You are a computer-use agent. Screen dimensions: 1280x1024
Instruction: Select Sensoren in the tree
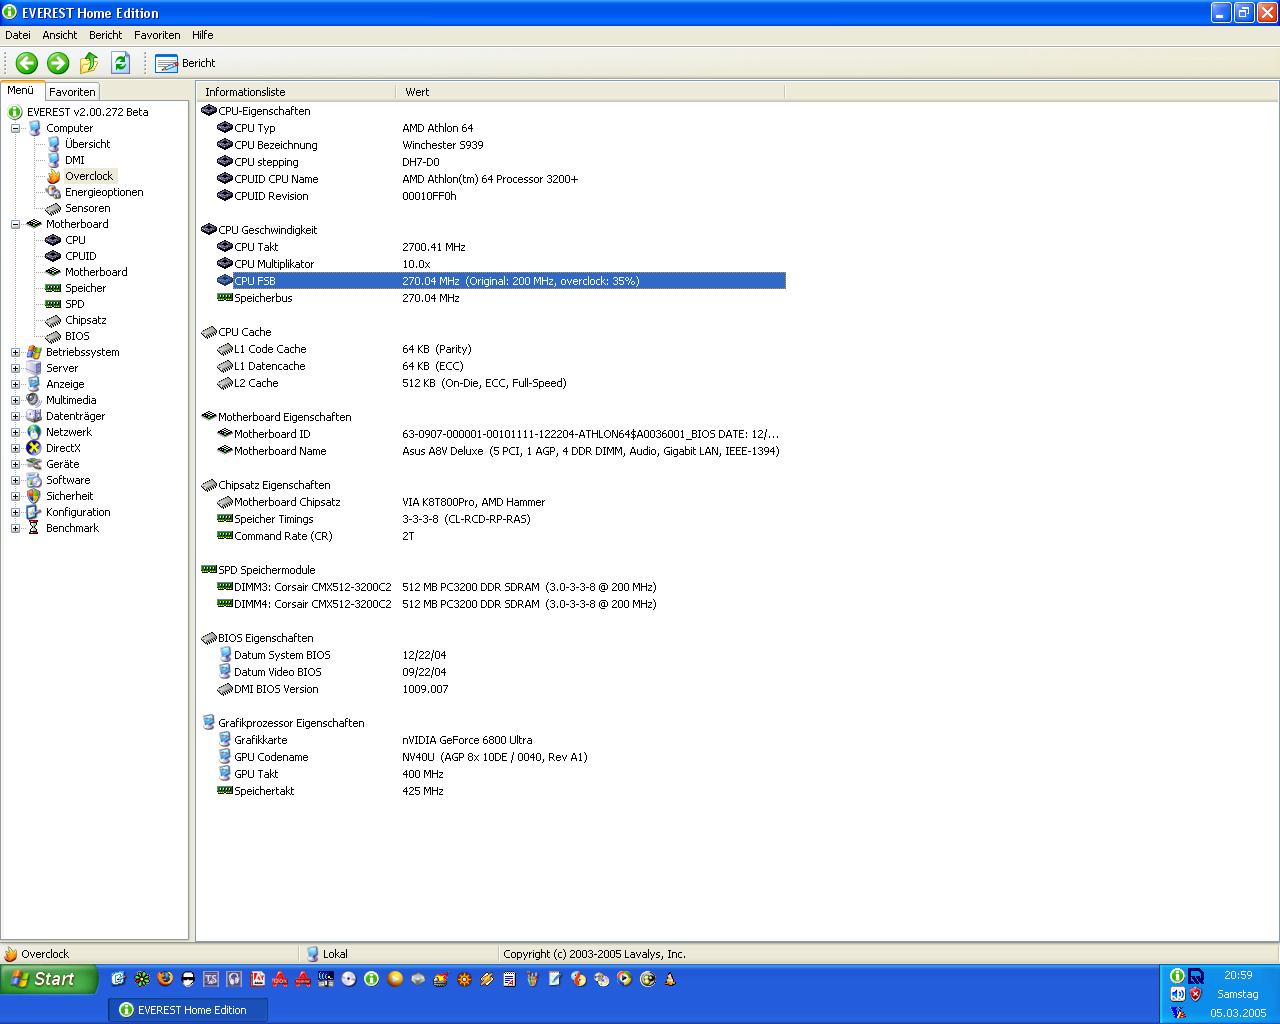click(87, 208)
